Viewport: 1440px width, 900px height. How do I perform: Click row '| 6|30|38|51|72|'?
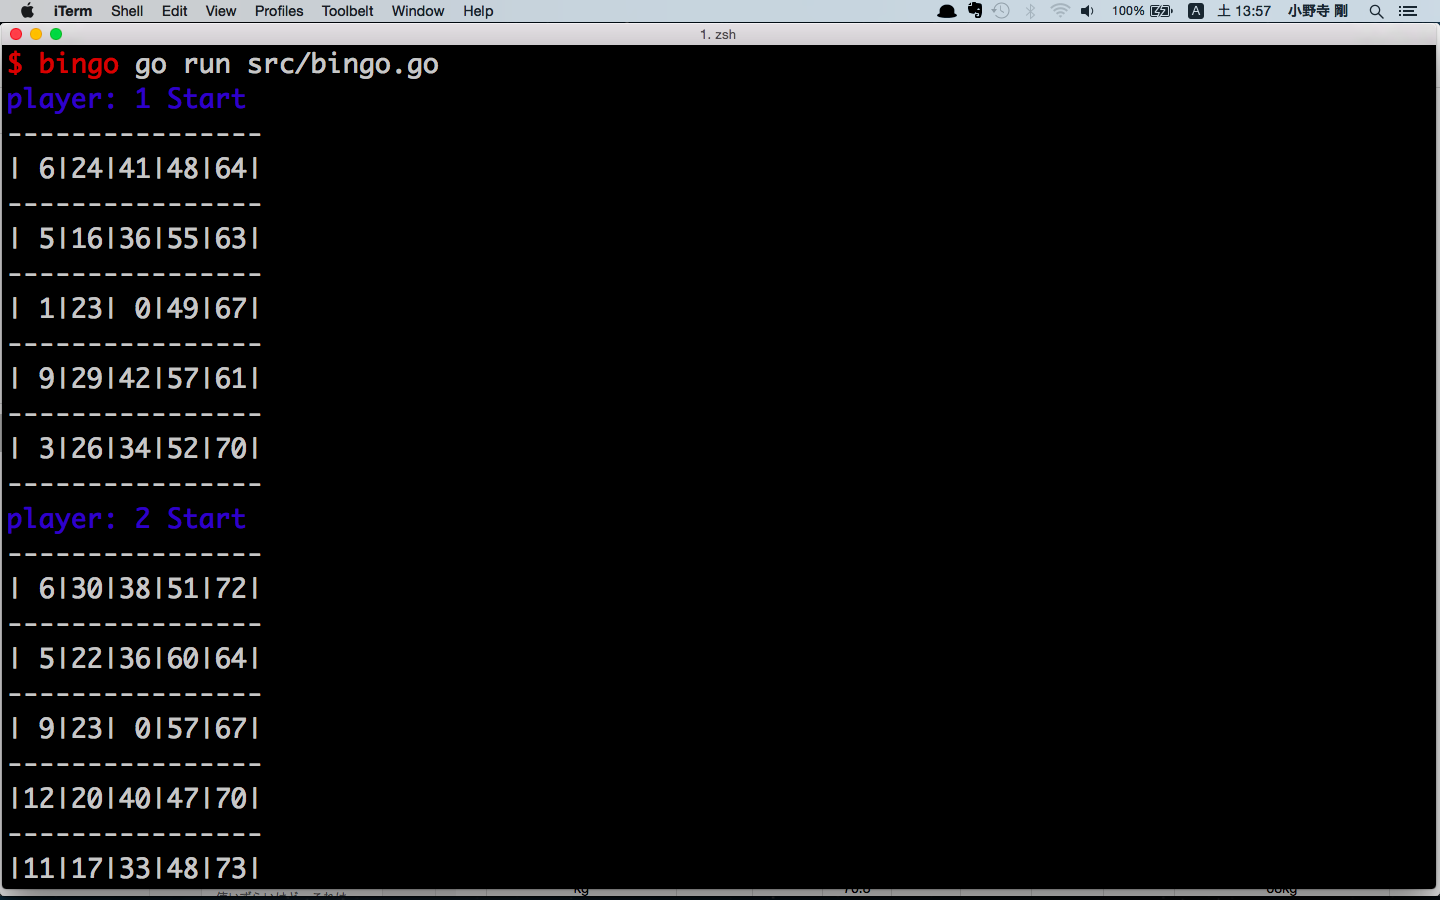[x=134, y=589]
